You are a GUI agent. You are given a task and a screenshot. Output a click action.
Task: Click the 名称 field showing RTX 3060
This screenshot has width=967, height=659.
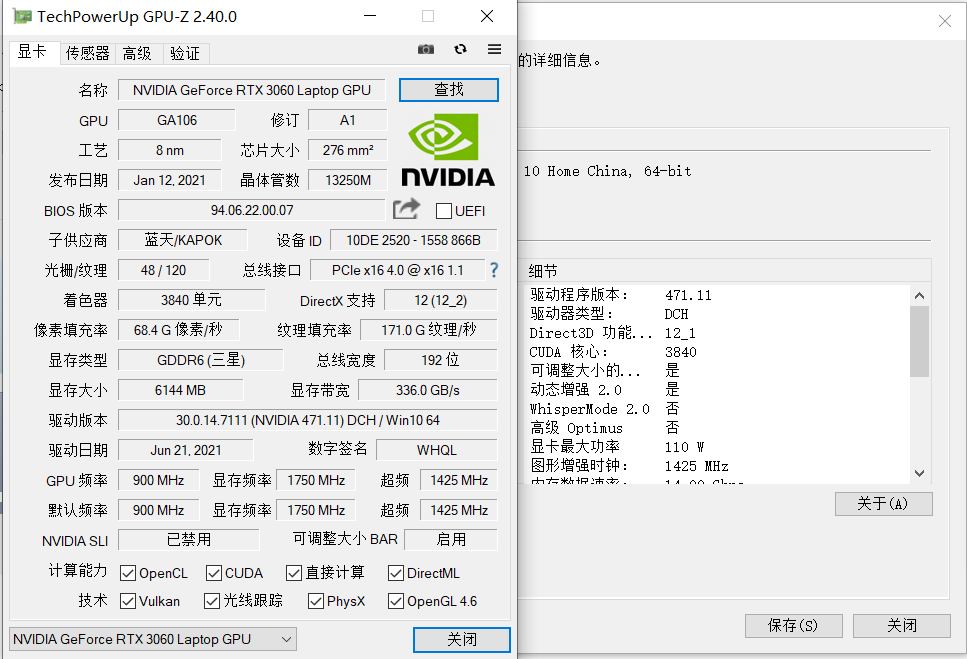[252, 90]
